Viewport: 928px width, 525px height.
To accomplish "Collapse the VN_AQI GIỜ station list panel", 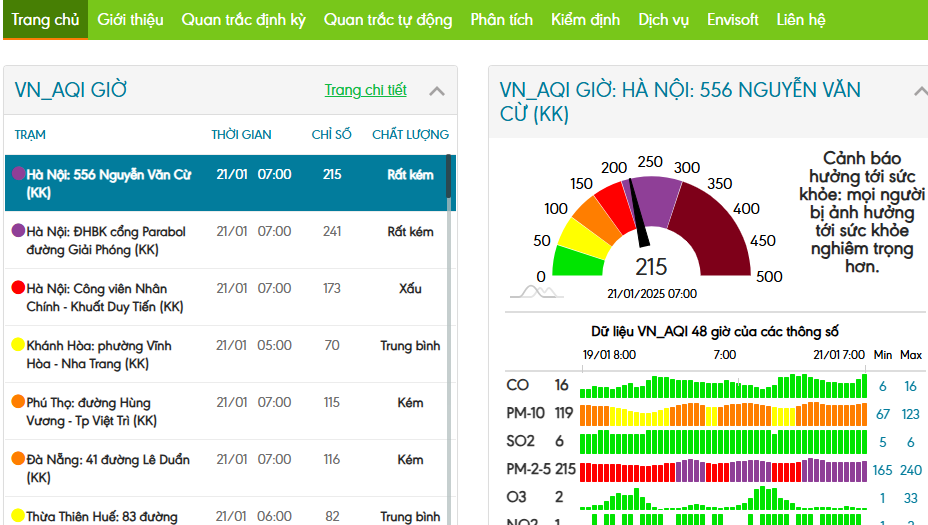I will coord(437,91).
